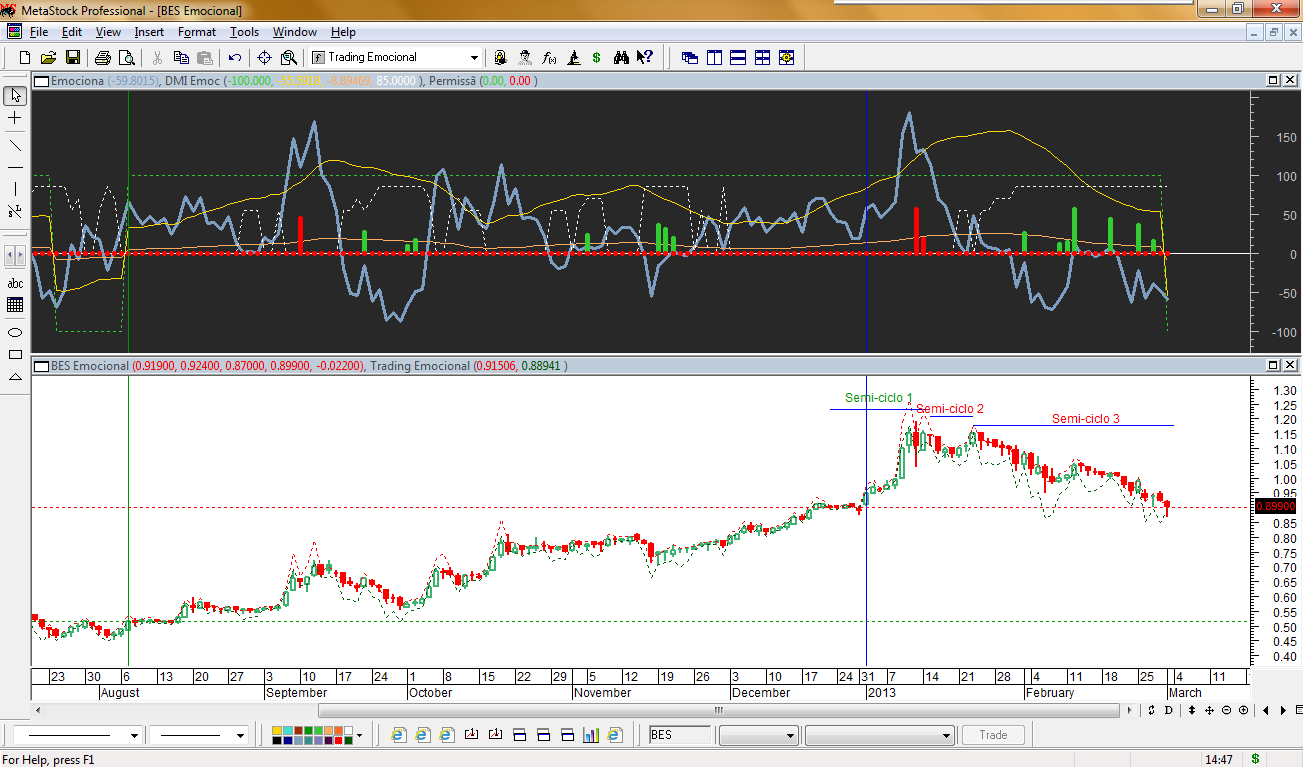Click the Semi-ciclo 1 chart label
This screenshot has width=1303, height=768.
click(x=879, y=398)
